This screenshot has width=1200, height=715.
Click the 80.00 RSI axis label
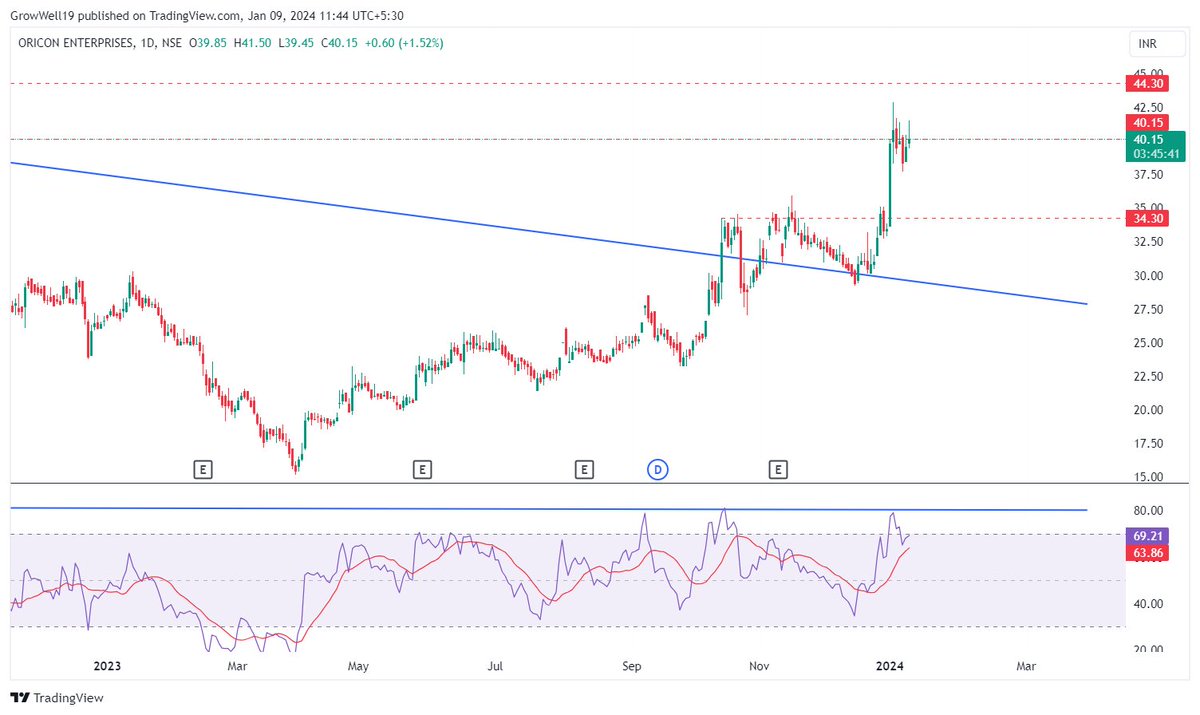(1150, 511)
